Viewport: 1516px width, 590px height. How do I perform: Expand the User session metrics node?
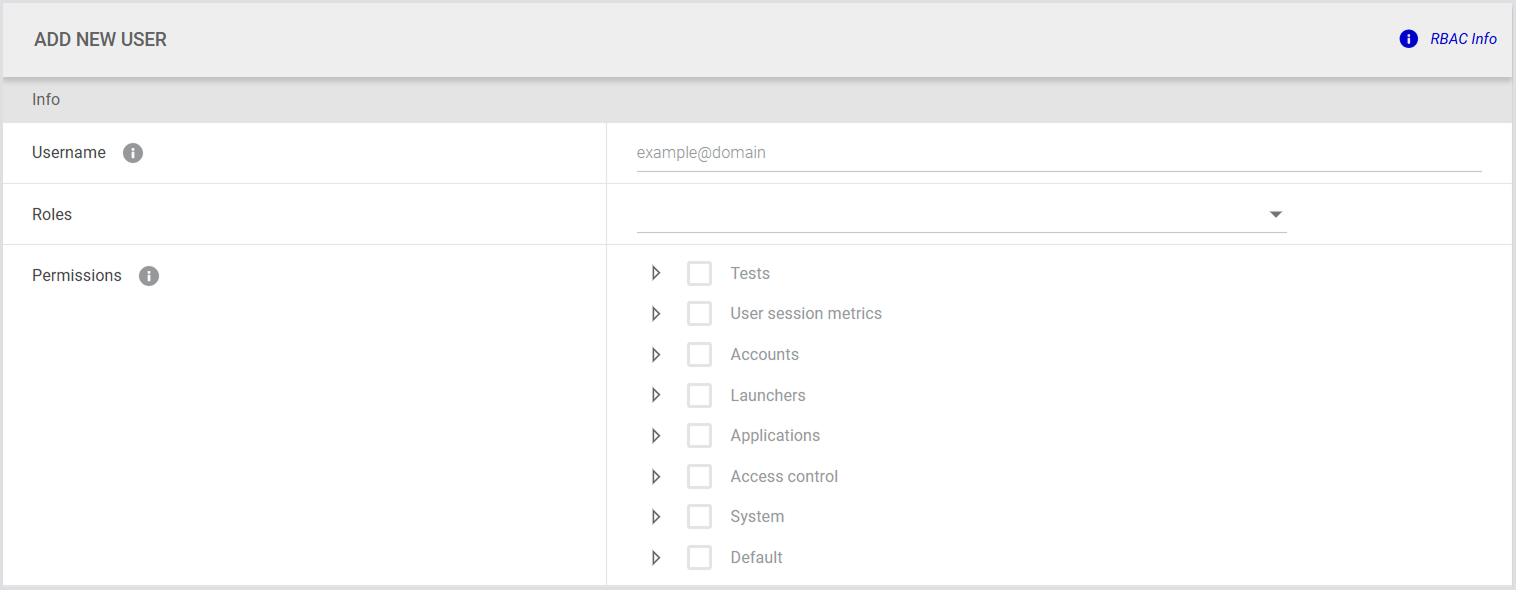(x=656, y=314)
